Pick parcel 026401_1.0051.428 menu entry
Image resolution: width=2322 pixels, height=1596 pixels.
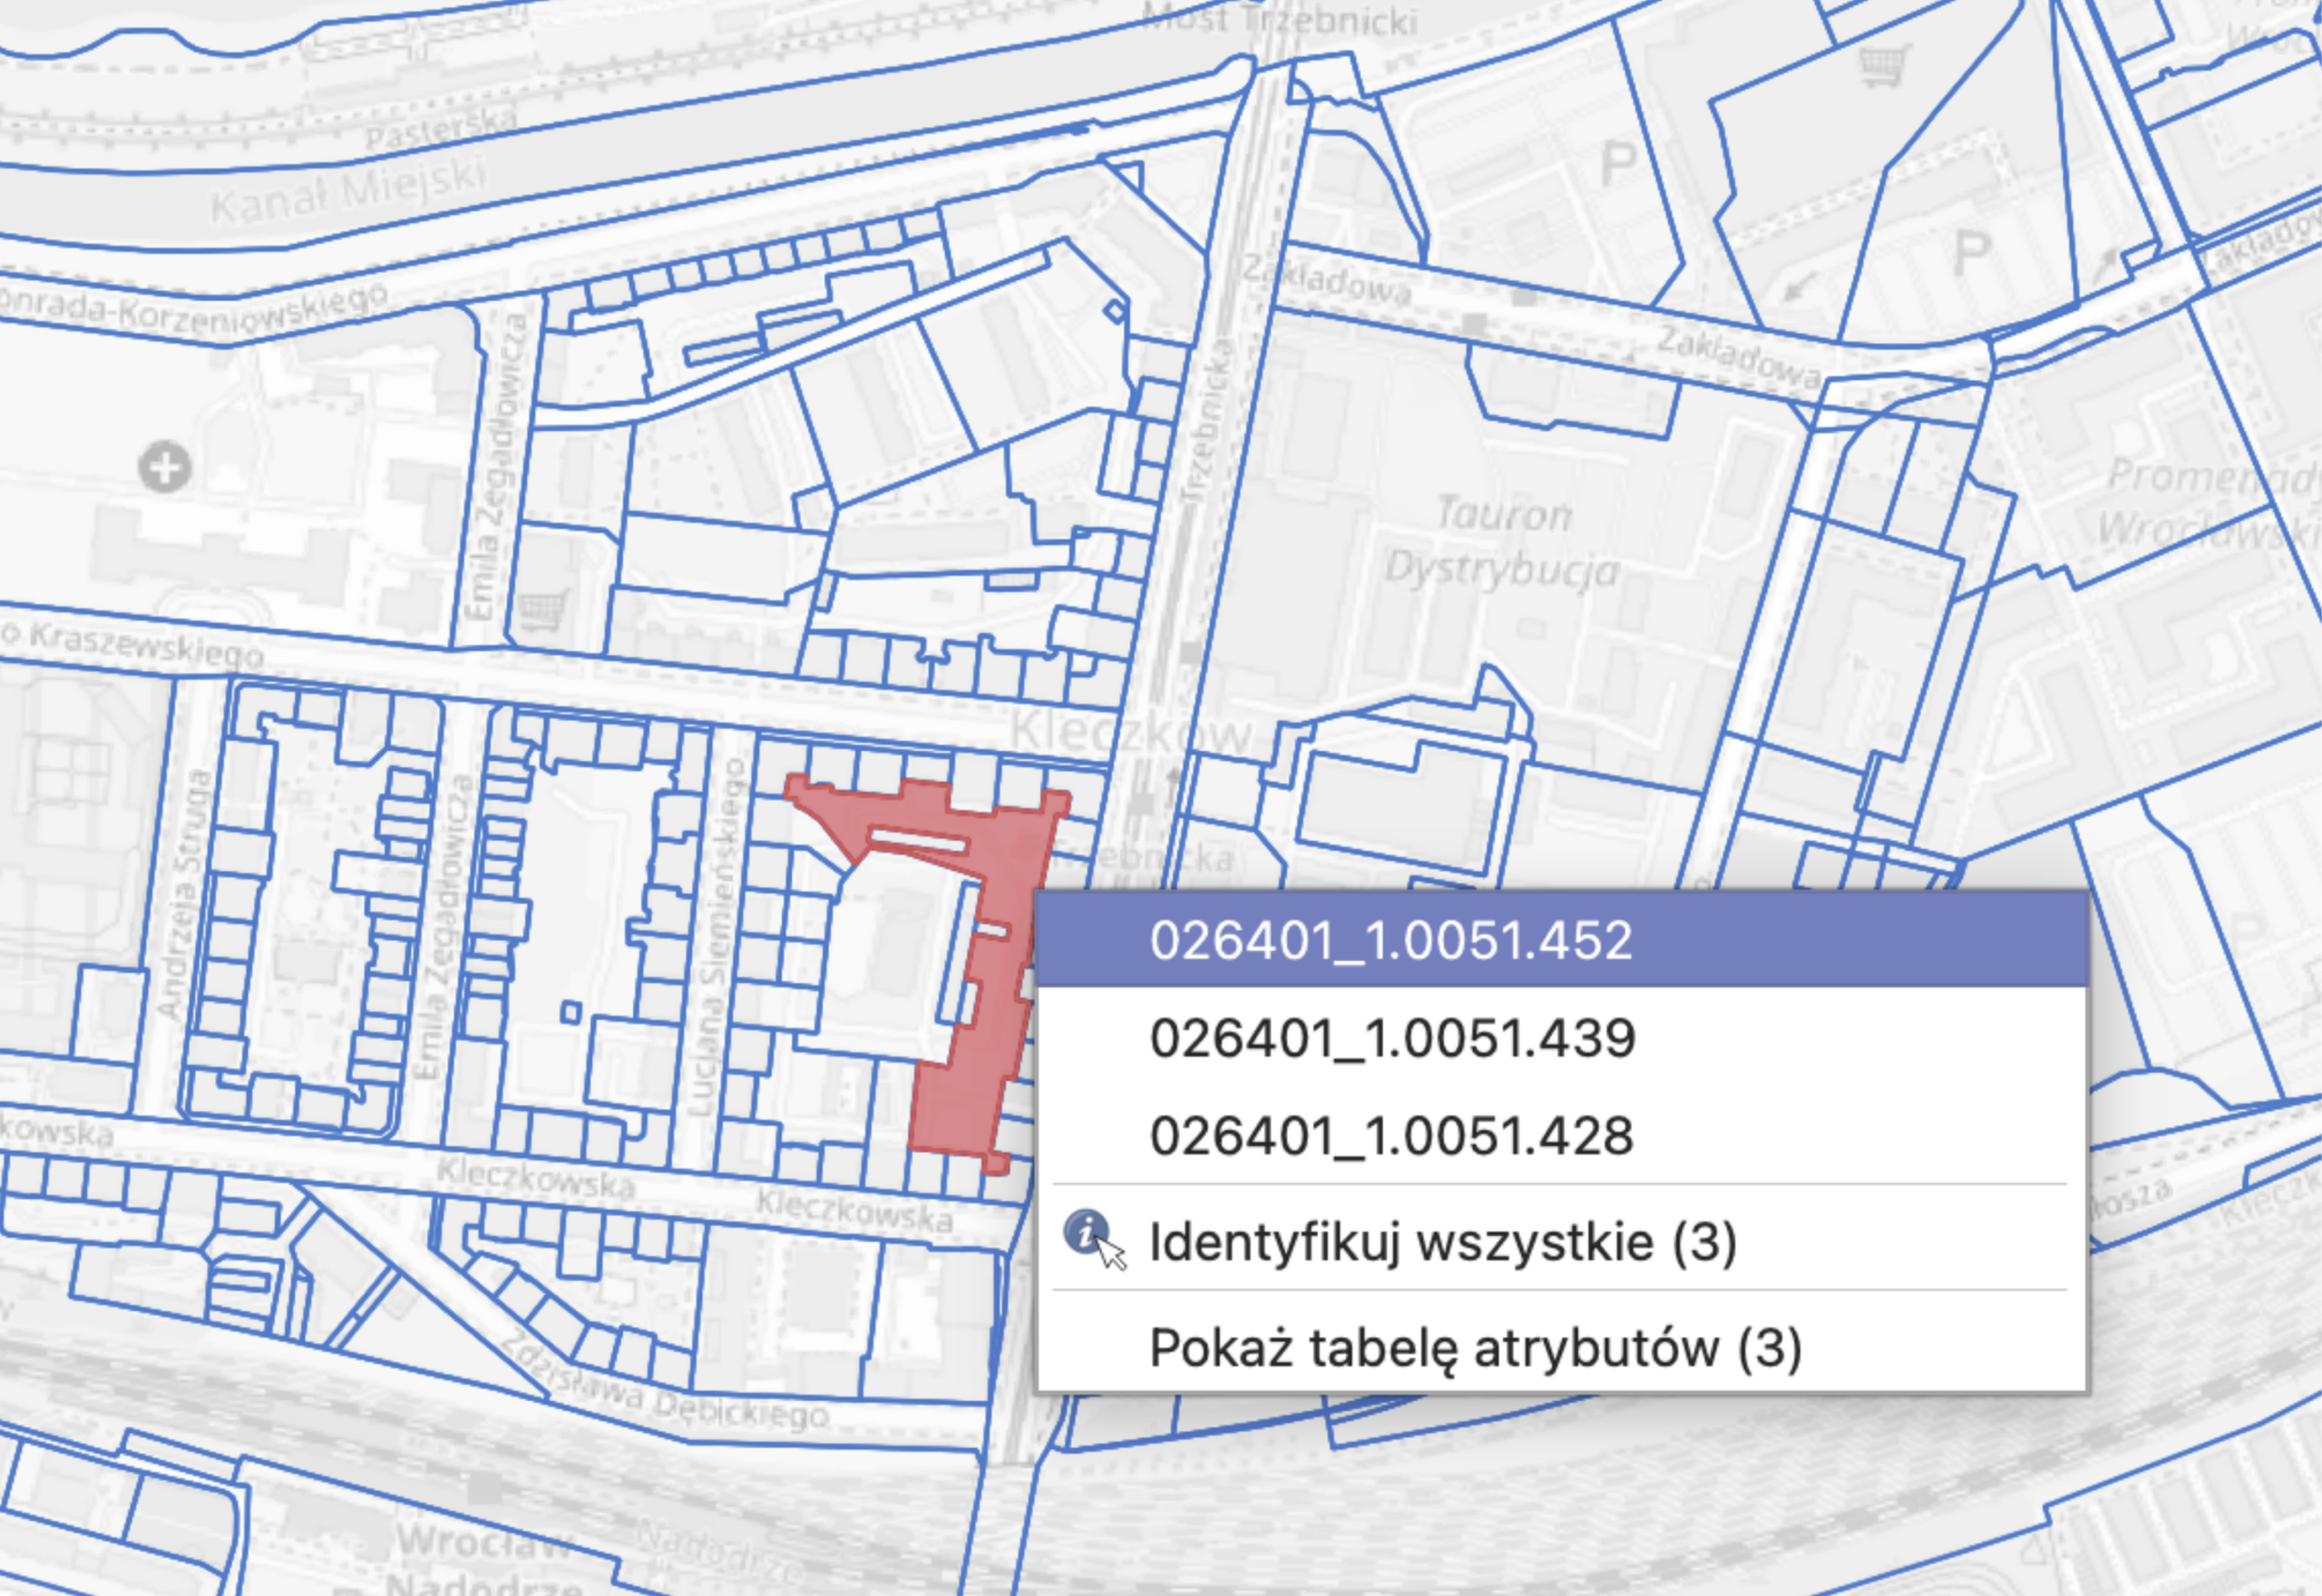[x=1562, y=1136]
